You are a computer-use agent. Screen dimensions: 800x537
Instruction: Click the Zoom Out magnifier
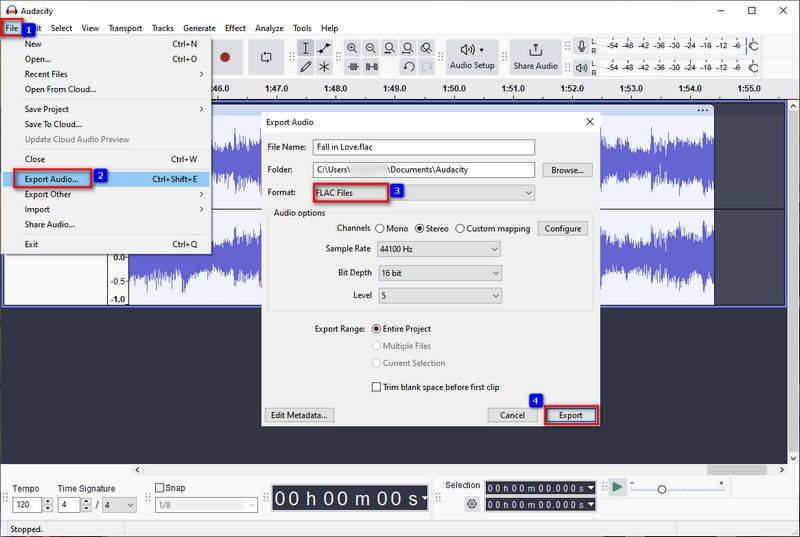click(371, 48)
